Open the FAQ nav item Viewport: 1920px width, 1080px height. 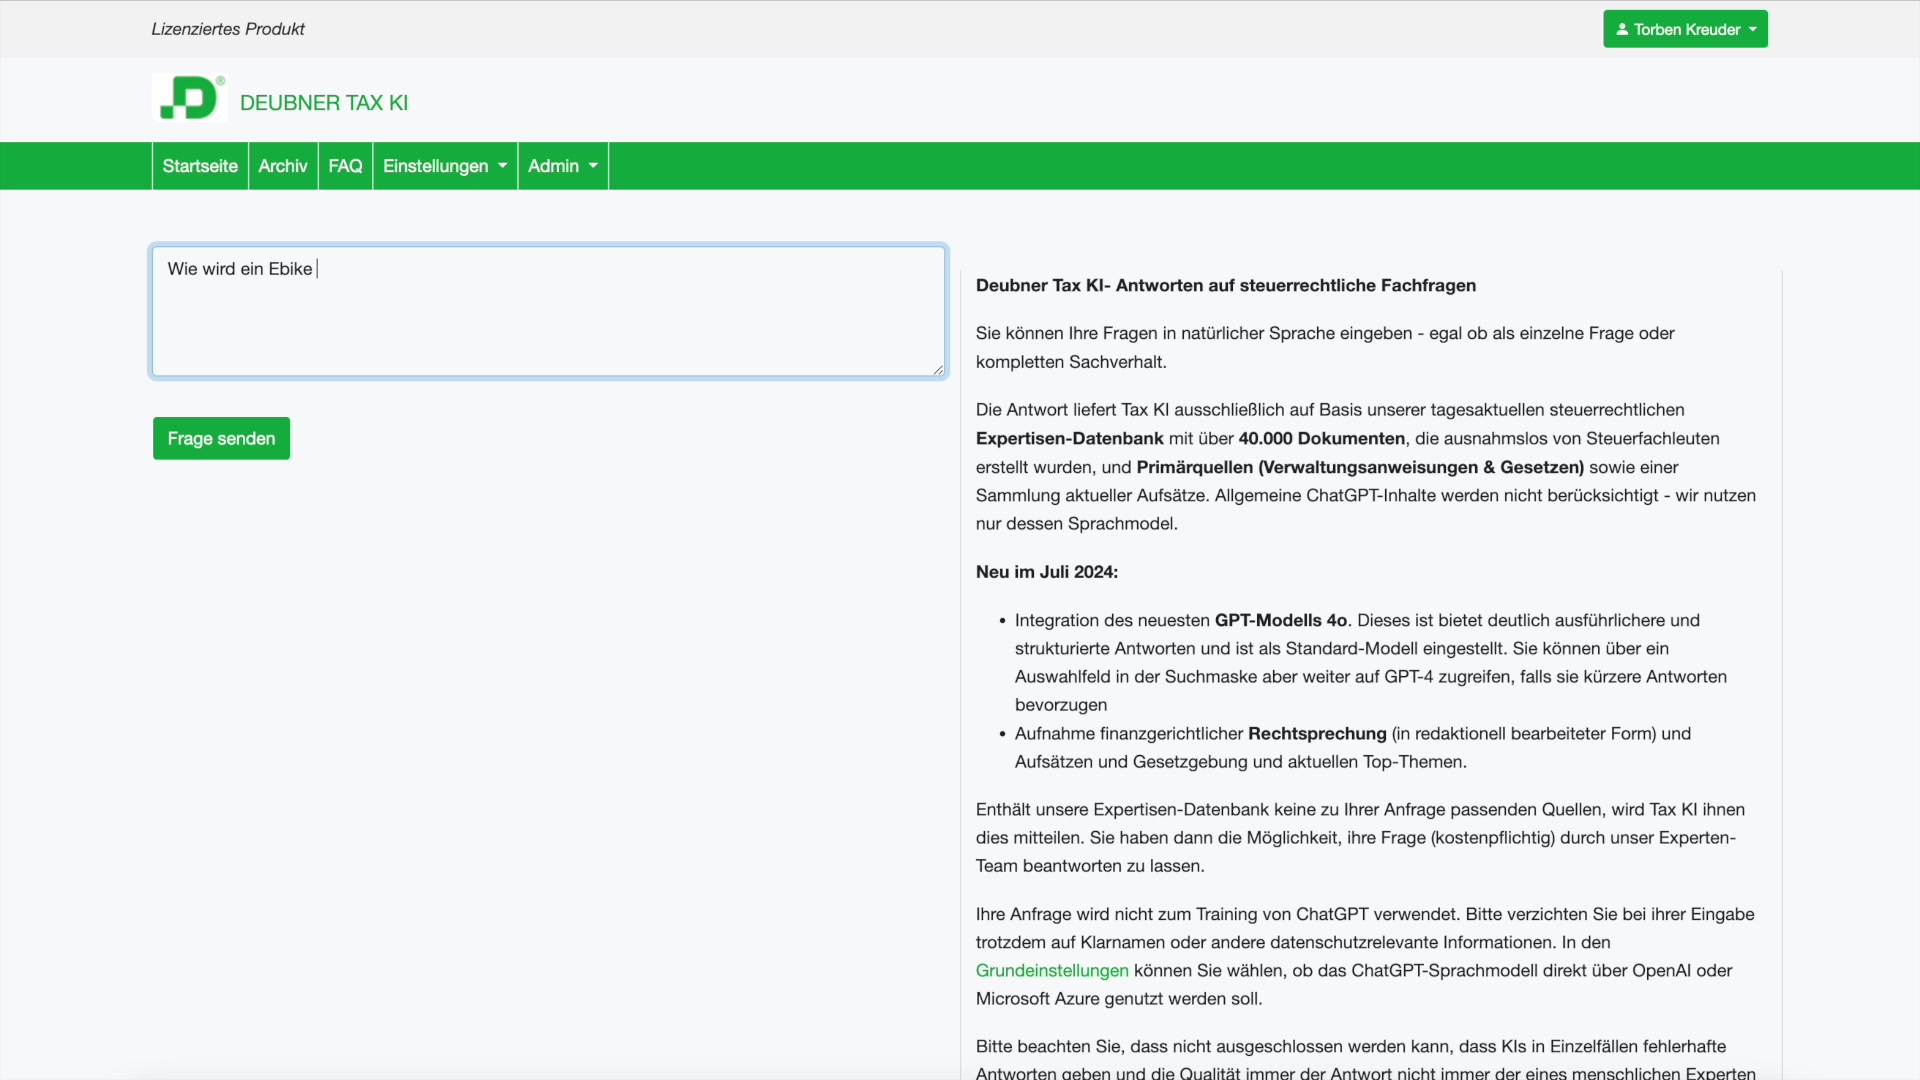click(345, 166)
